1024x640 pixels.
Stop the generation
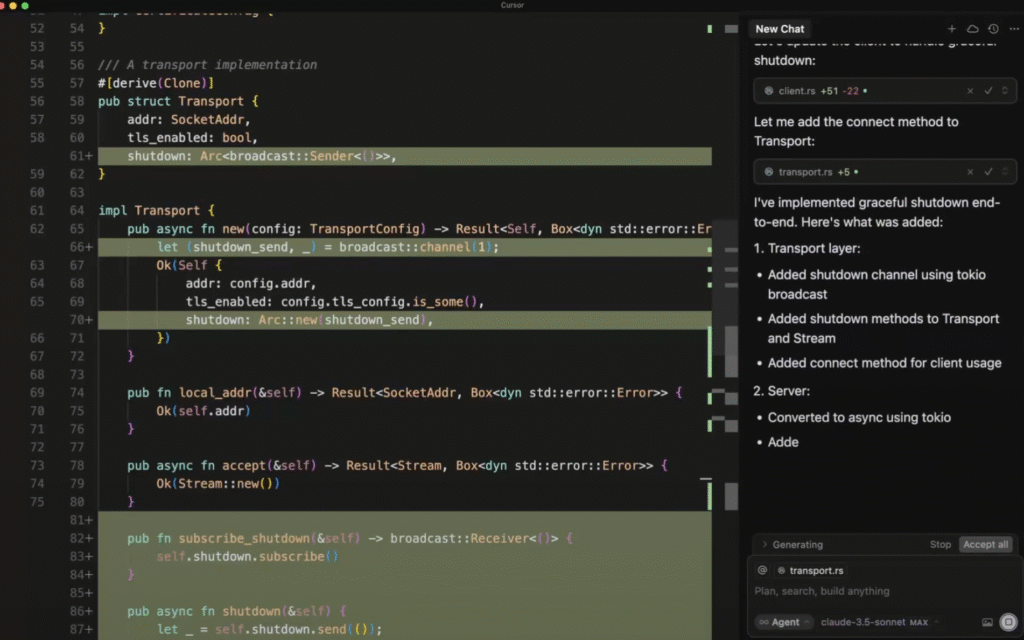point(940,544)
